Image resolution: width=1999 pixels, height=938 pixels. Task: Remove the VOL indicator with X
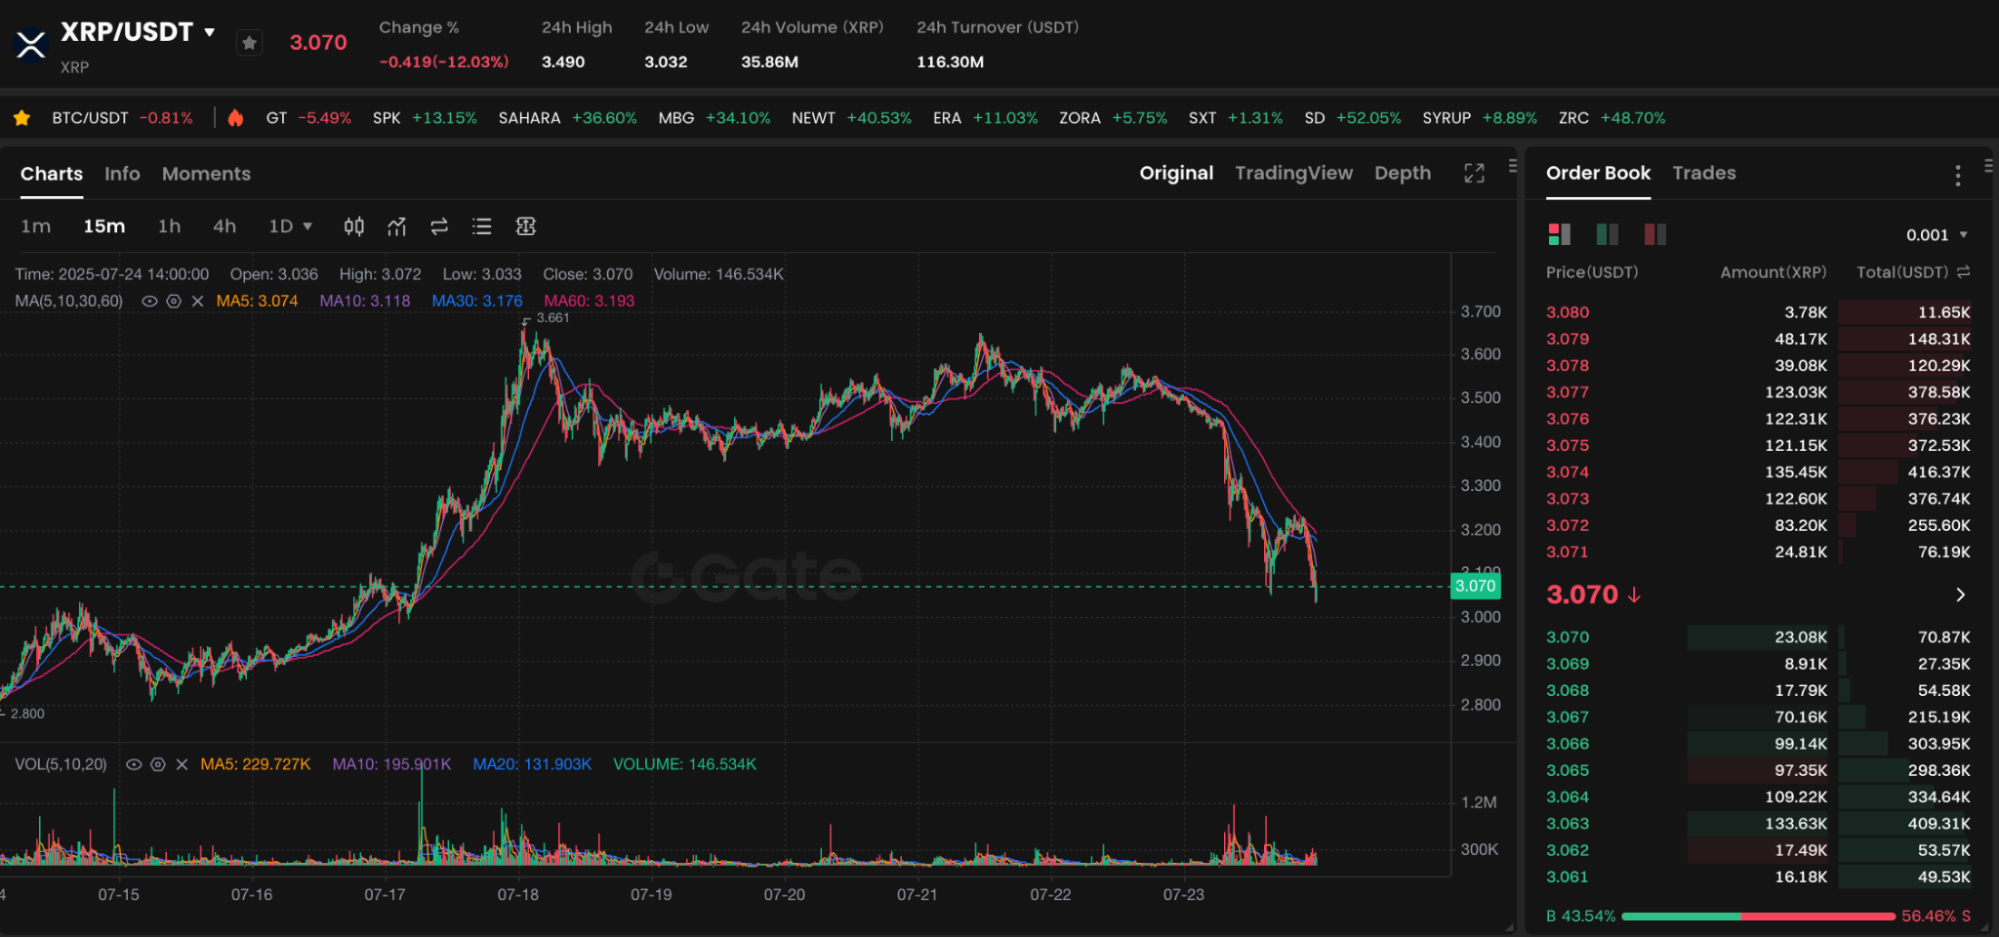point(181,764)
